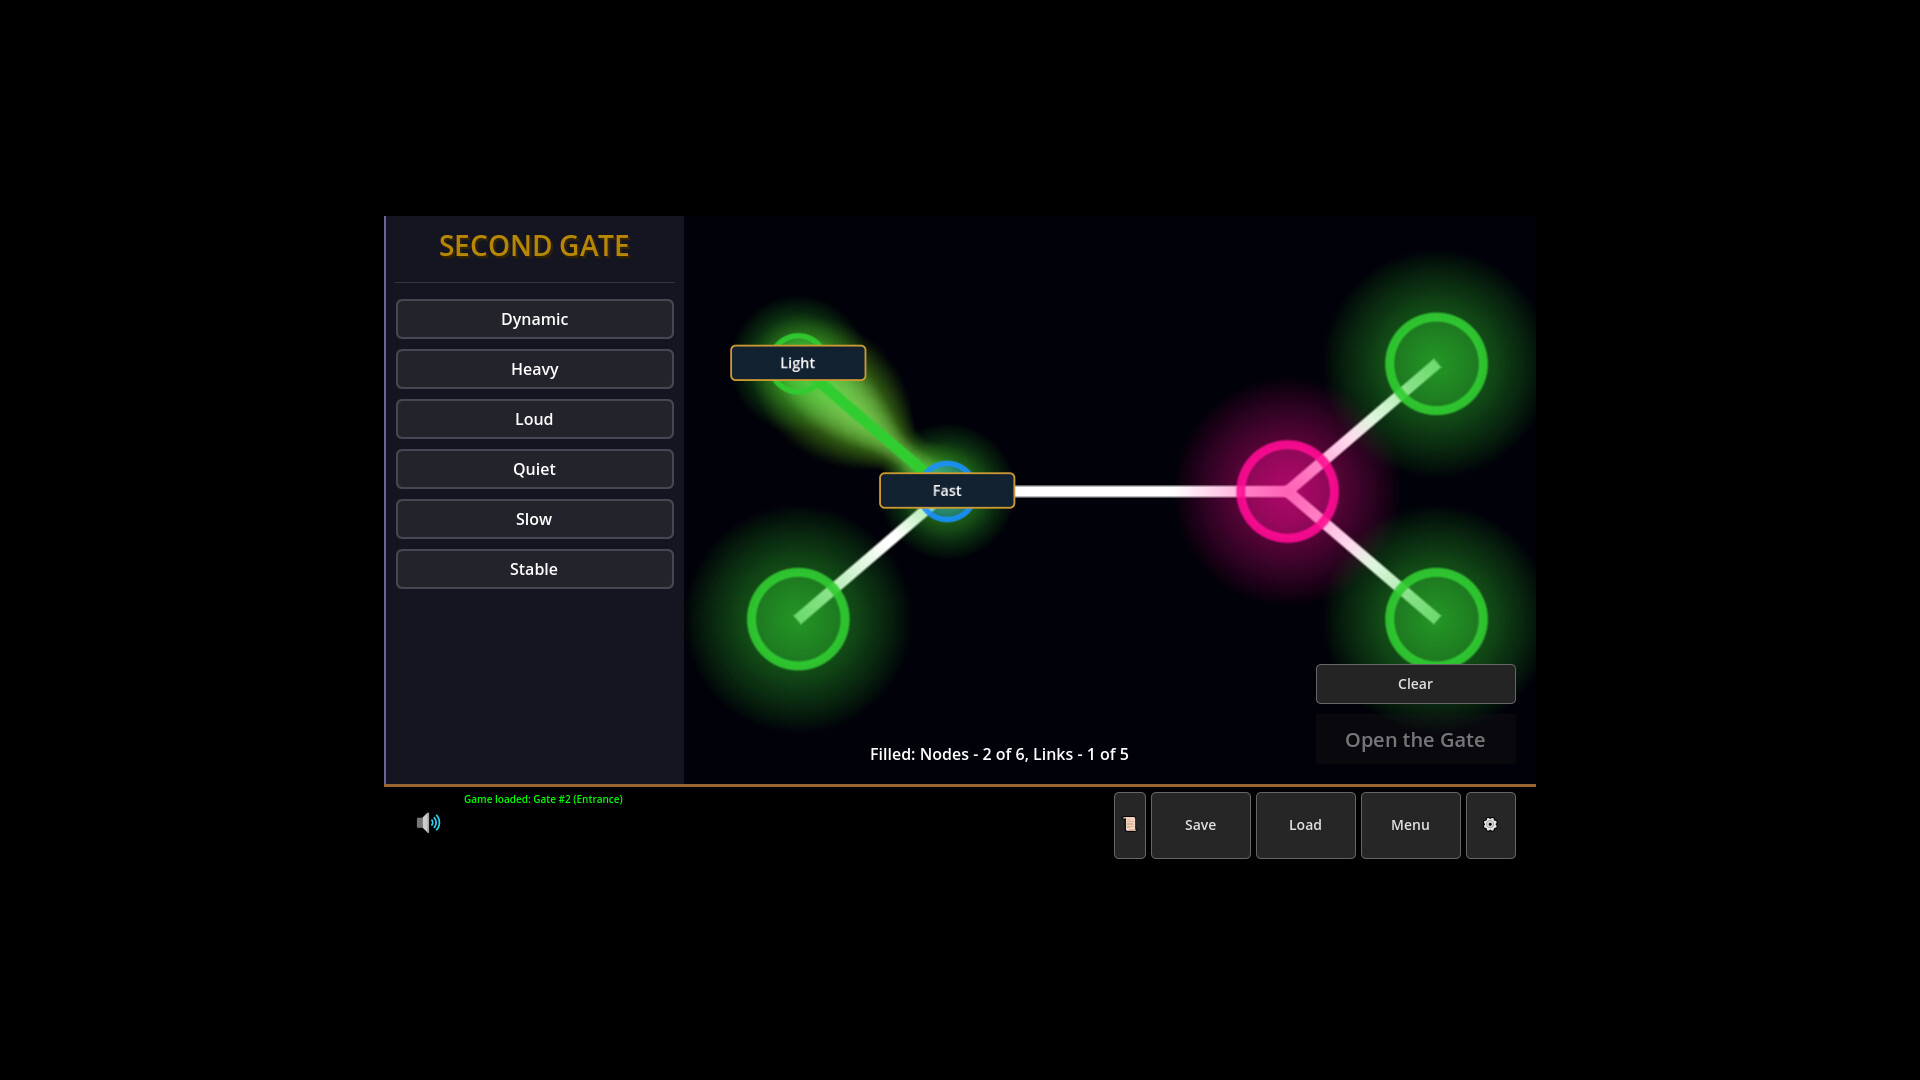Click the bottom-left green node
This screenshot has width=1920, height=1080.
pyautogui.click(x=797, y=617)
